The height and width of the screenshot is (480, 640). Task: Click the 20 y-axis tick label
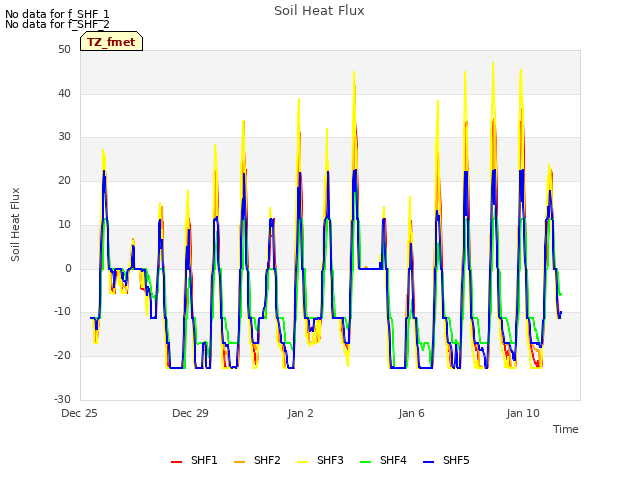point(64,180)
